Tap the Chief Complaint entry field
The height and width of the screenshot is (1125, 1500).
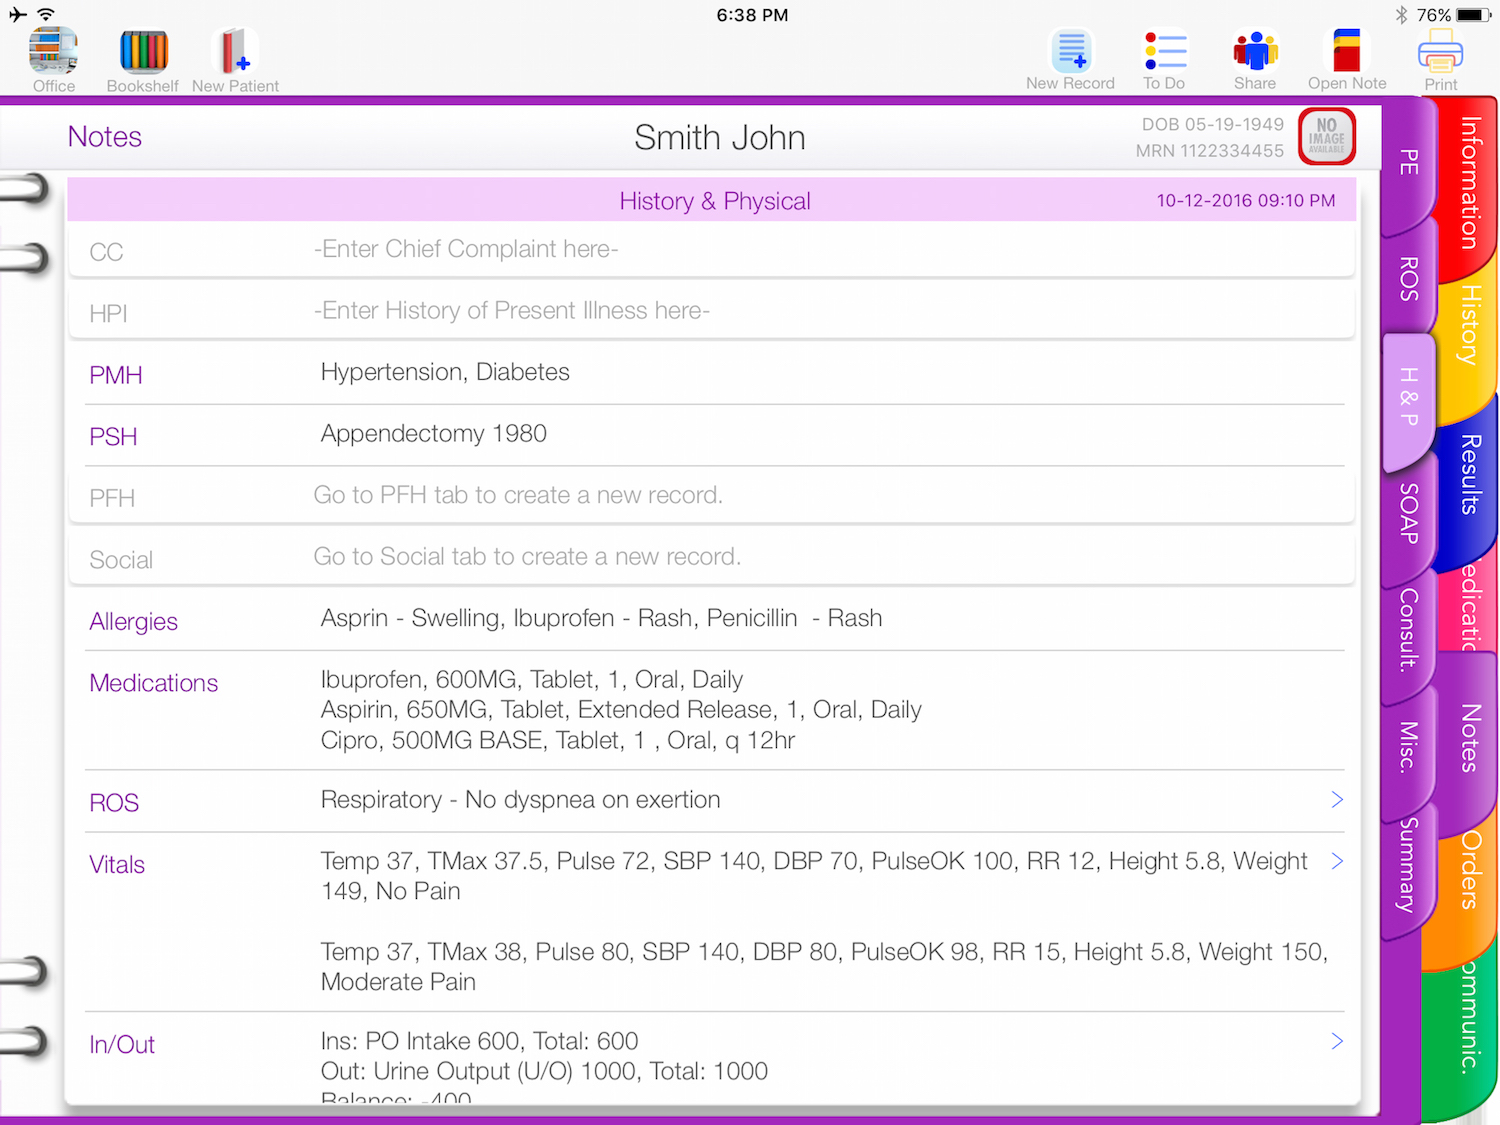click(x=712, y=250)
